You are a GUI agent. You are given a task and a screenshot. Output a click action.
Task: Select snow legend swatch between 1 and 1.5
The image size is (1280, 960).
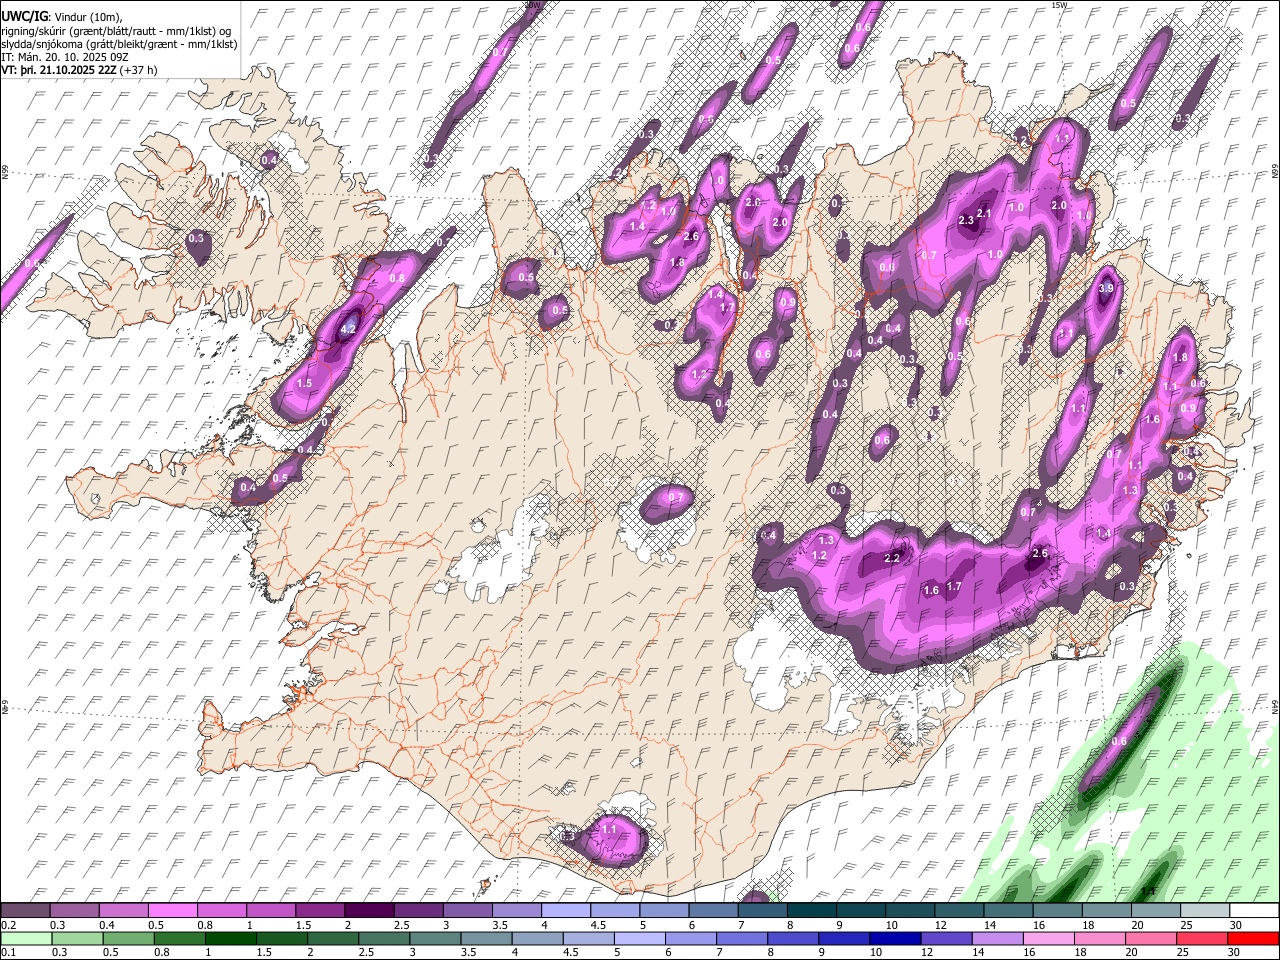click(x=271, y=911)
